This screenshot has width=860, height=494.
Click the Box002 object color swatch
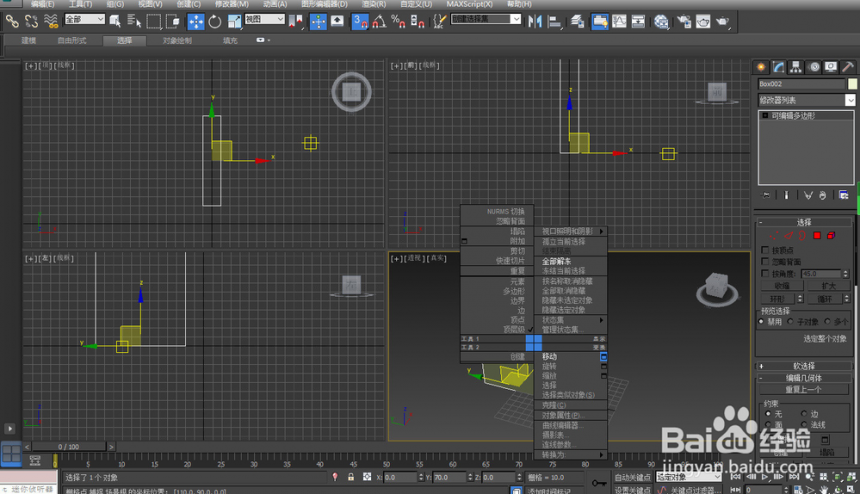coord(852,84)
